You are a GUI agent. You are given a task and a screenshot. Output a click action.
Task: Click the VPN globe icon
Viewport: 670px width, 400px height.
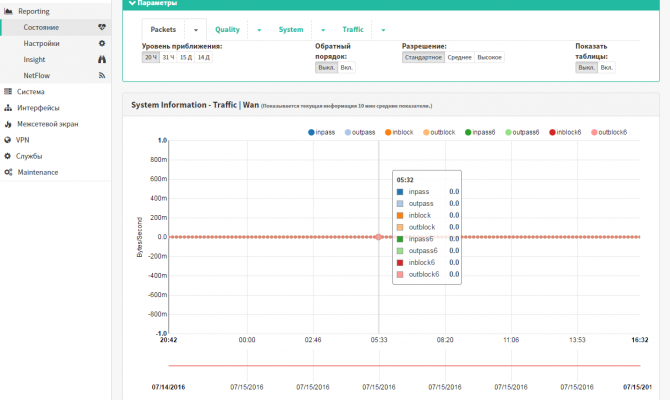point(7,140)
